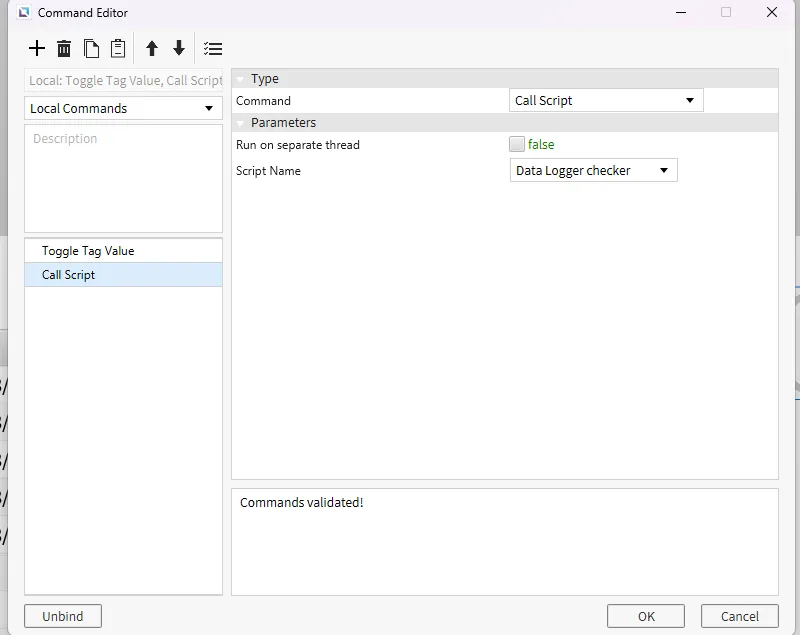
Task: Enable Run on separate thread checkbox
Action: [517, 144]
